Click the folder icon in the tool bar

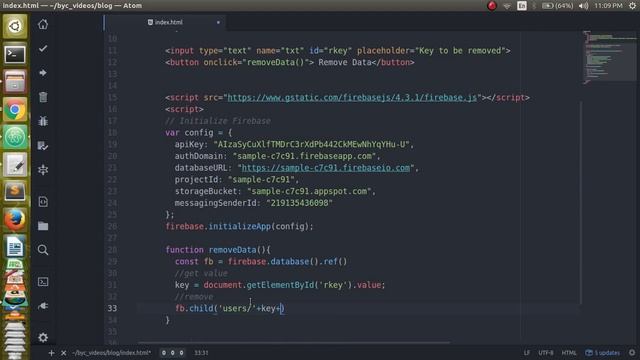pyautogui.click(x=43, y=225)
